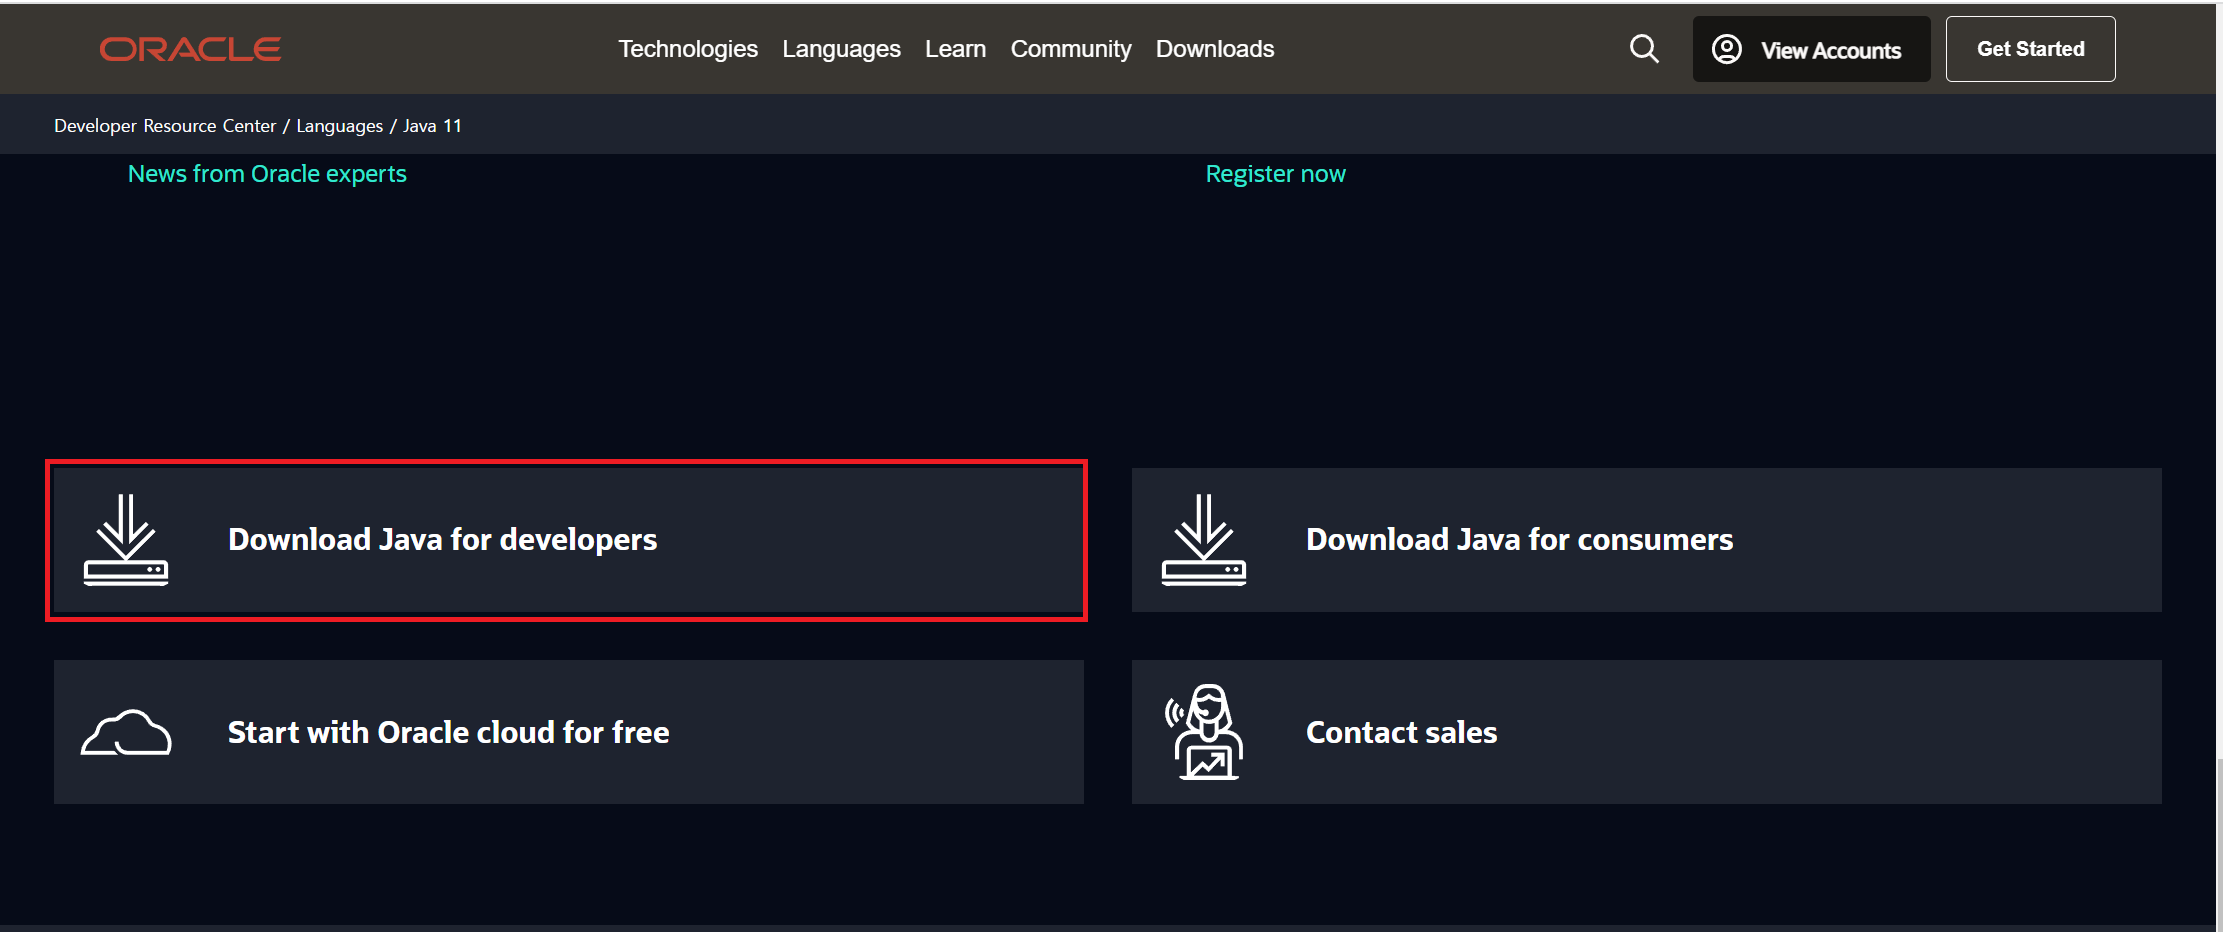Click the user profile icon in View Accounts
This screenshot has width=2223, height=932.
click(x=1727, y=49)
